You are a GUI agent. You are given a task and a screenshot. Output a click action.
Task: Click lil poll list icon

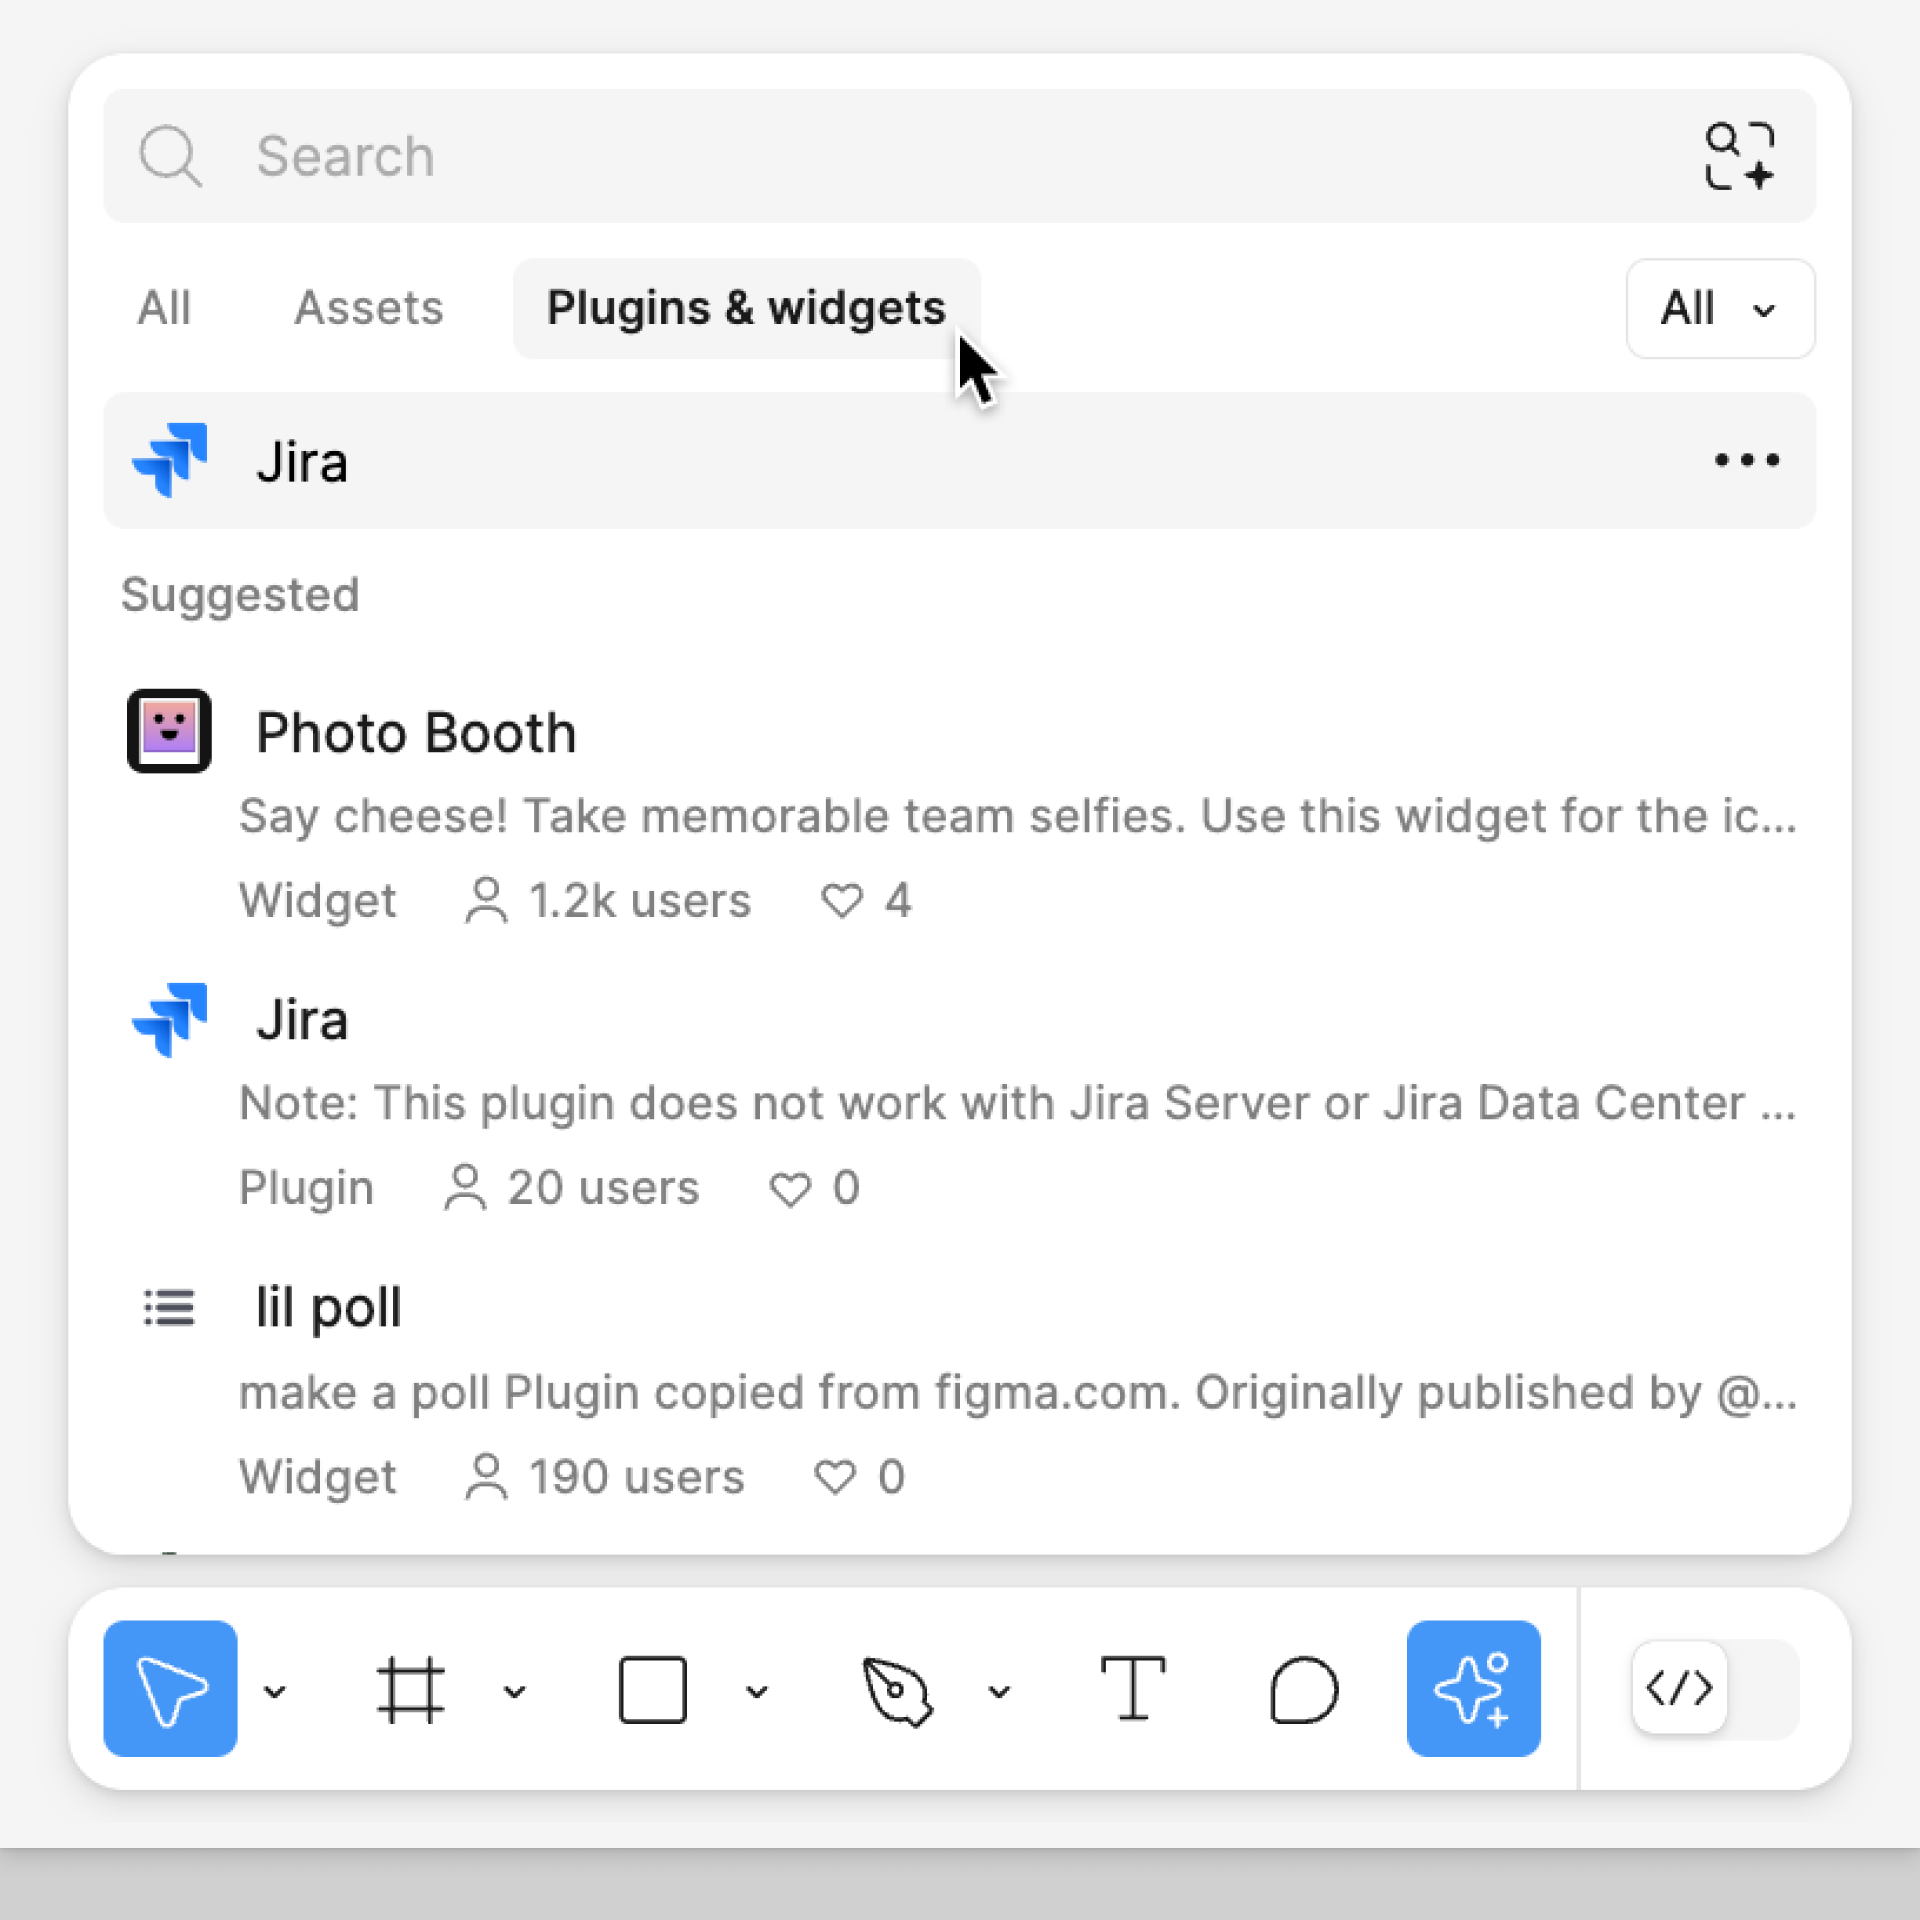click(169, 1308)
